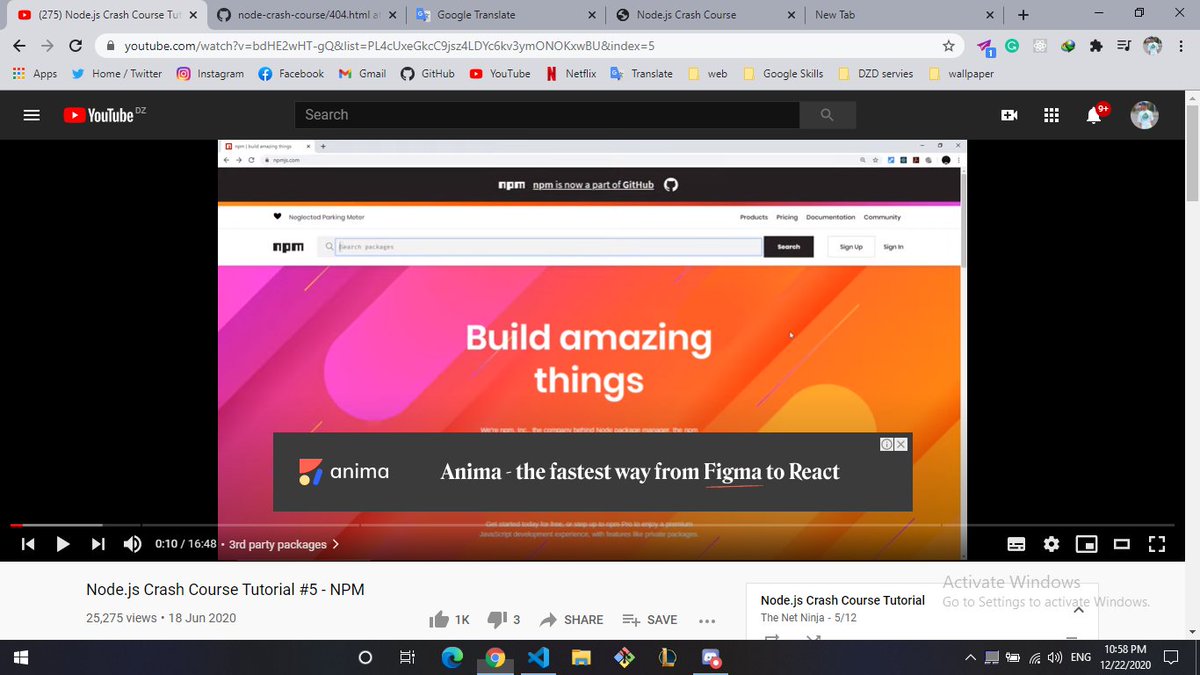Open the volume control in system tray
The height and width of the screenshot is (675, 1200).
tap(1054, 657)
